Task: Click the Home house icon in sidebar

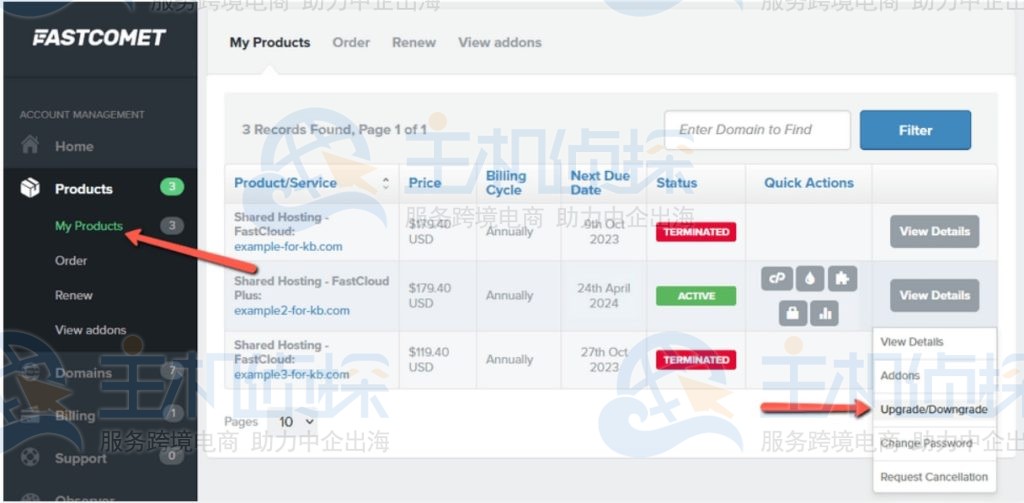Action: point(30,145)
